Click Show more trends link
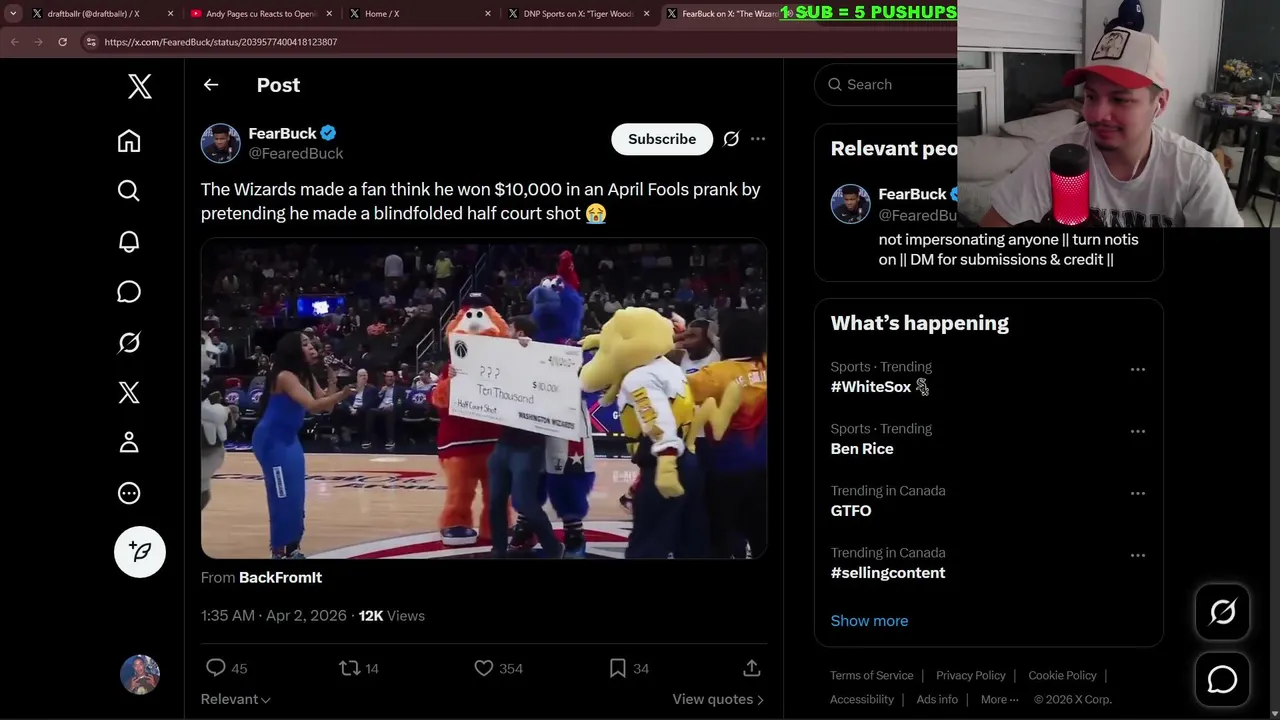 (869, 621)
